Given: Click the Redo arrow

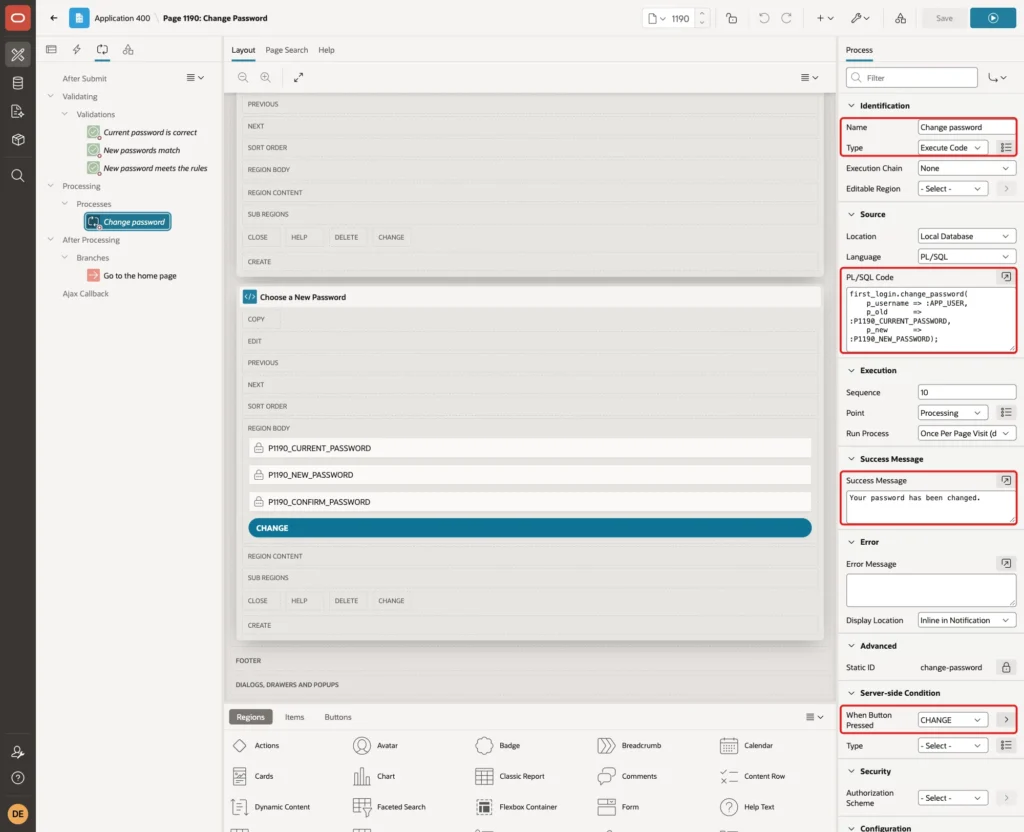Looking at the screenshot, I should pos(786,18).
